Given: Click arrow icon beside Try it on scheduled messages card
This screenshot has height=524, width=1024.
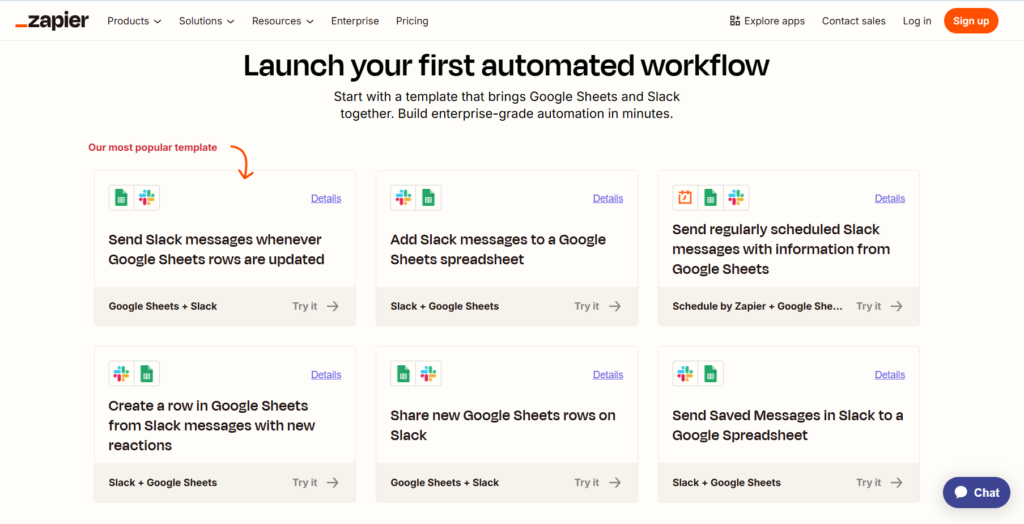Looking at the screenshot, I should (897, 306).
